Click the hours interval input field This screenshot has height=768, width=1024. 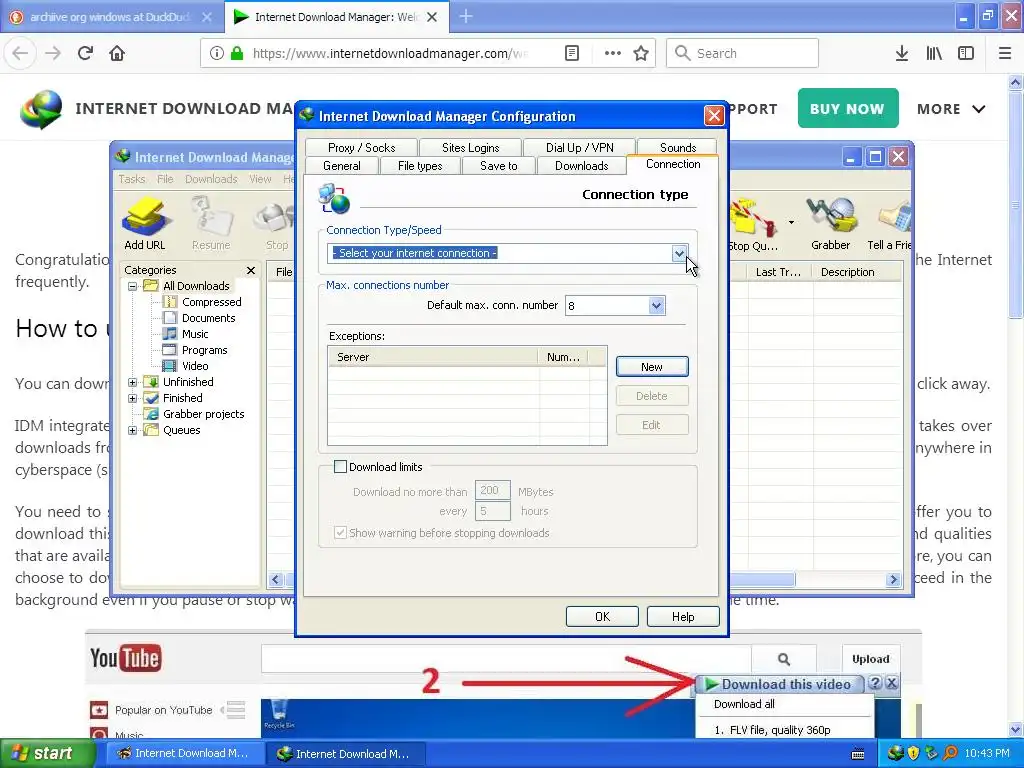tap(492, 511)
